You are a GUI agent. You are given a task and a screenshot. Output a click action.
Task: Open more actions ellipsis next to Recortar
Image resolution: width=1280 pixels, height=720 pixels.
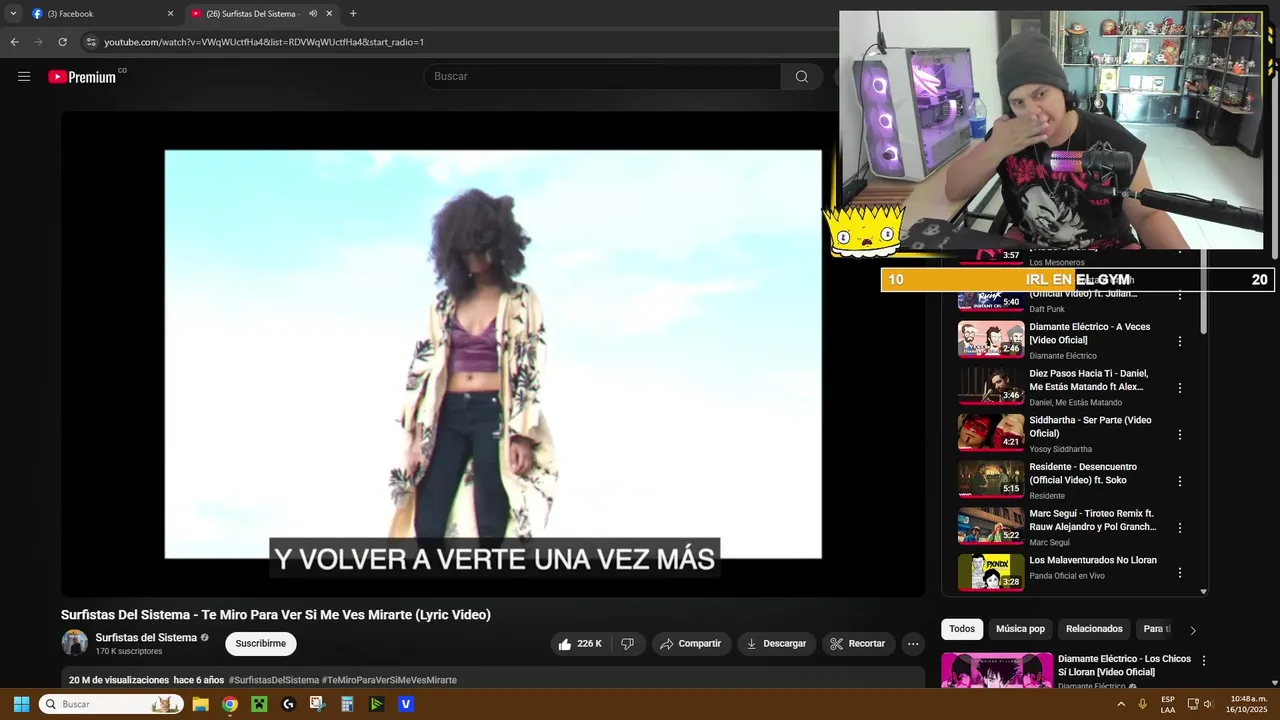[913, 644]
